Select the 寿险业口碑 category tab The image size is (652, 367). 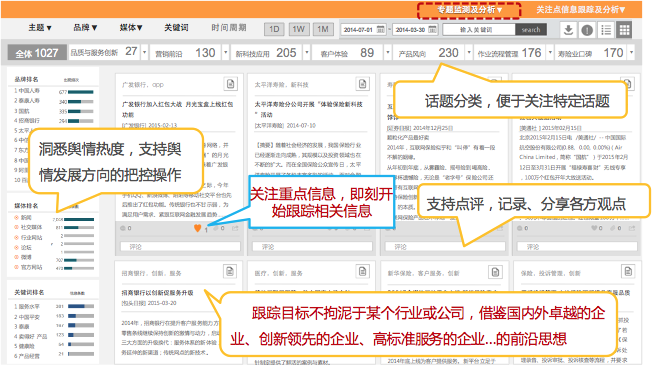tap(591, 53)
